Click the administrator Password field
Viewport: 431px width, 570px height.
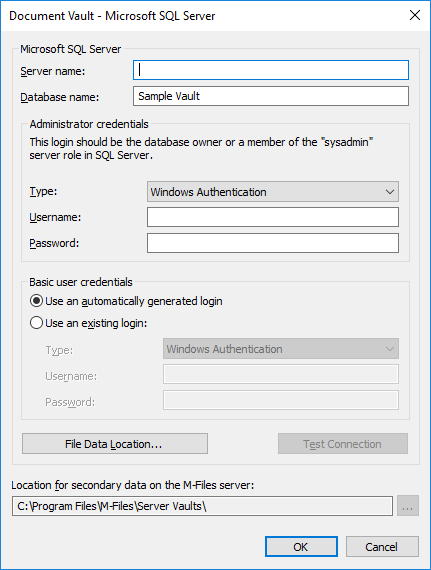273,243
